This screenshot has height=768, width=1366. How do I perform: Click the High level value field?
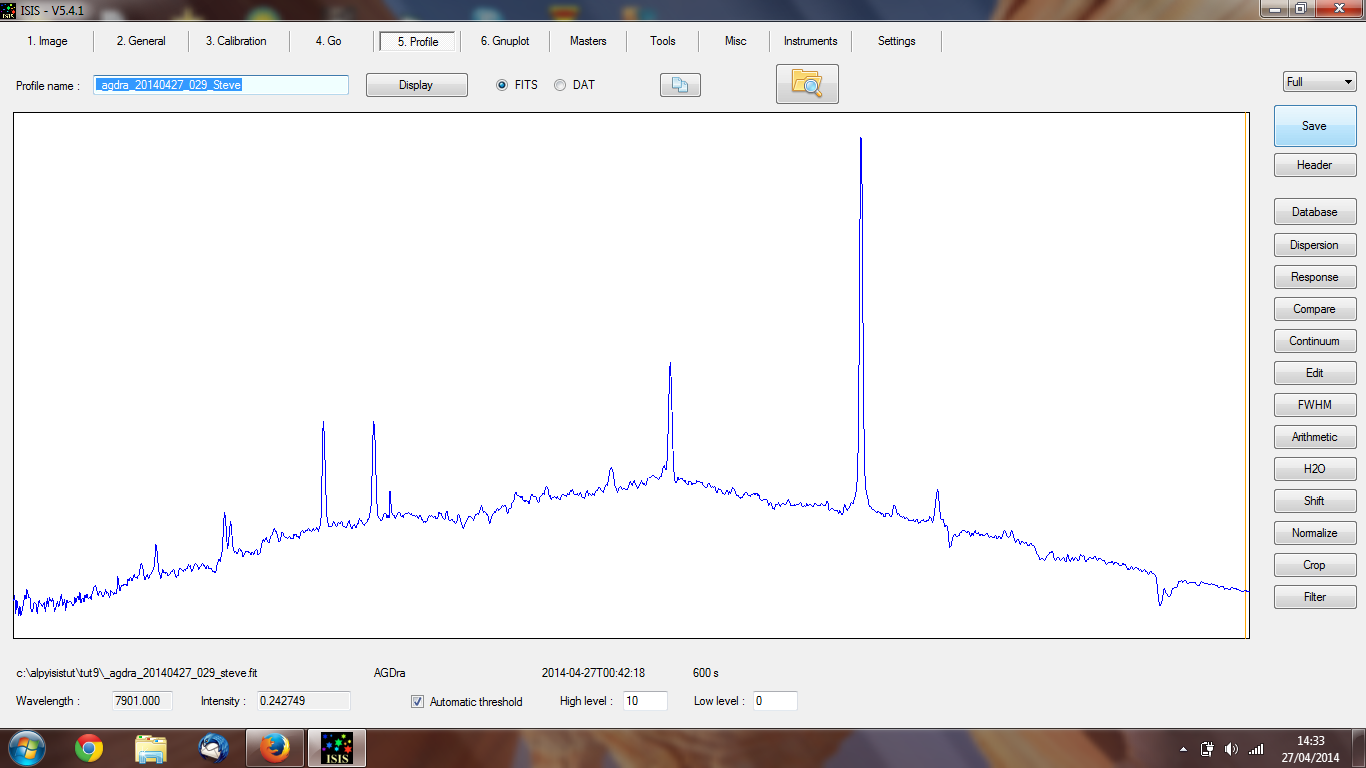(x=645, y=701)
